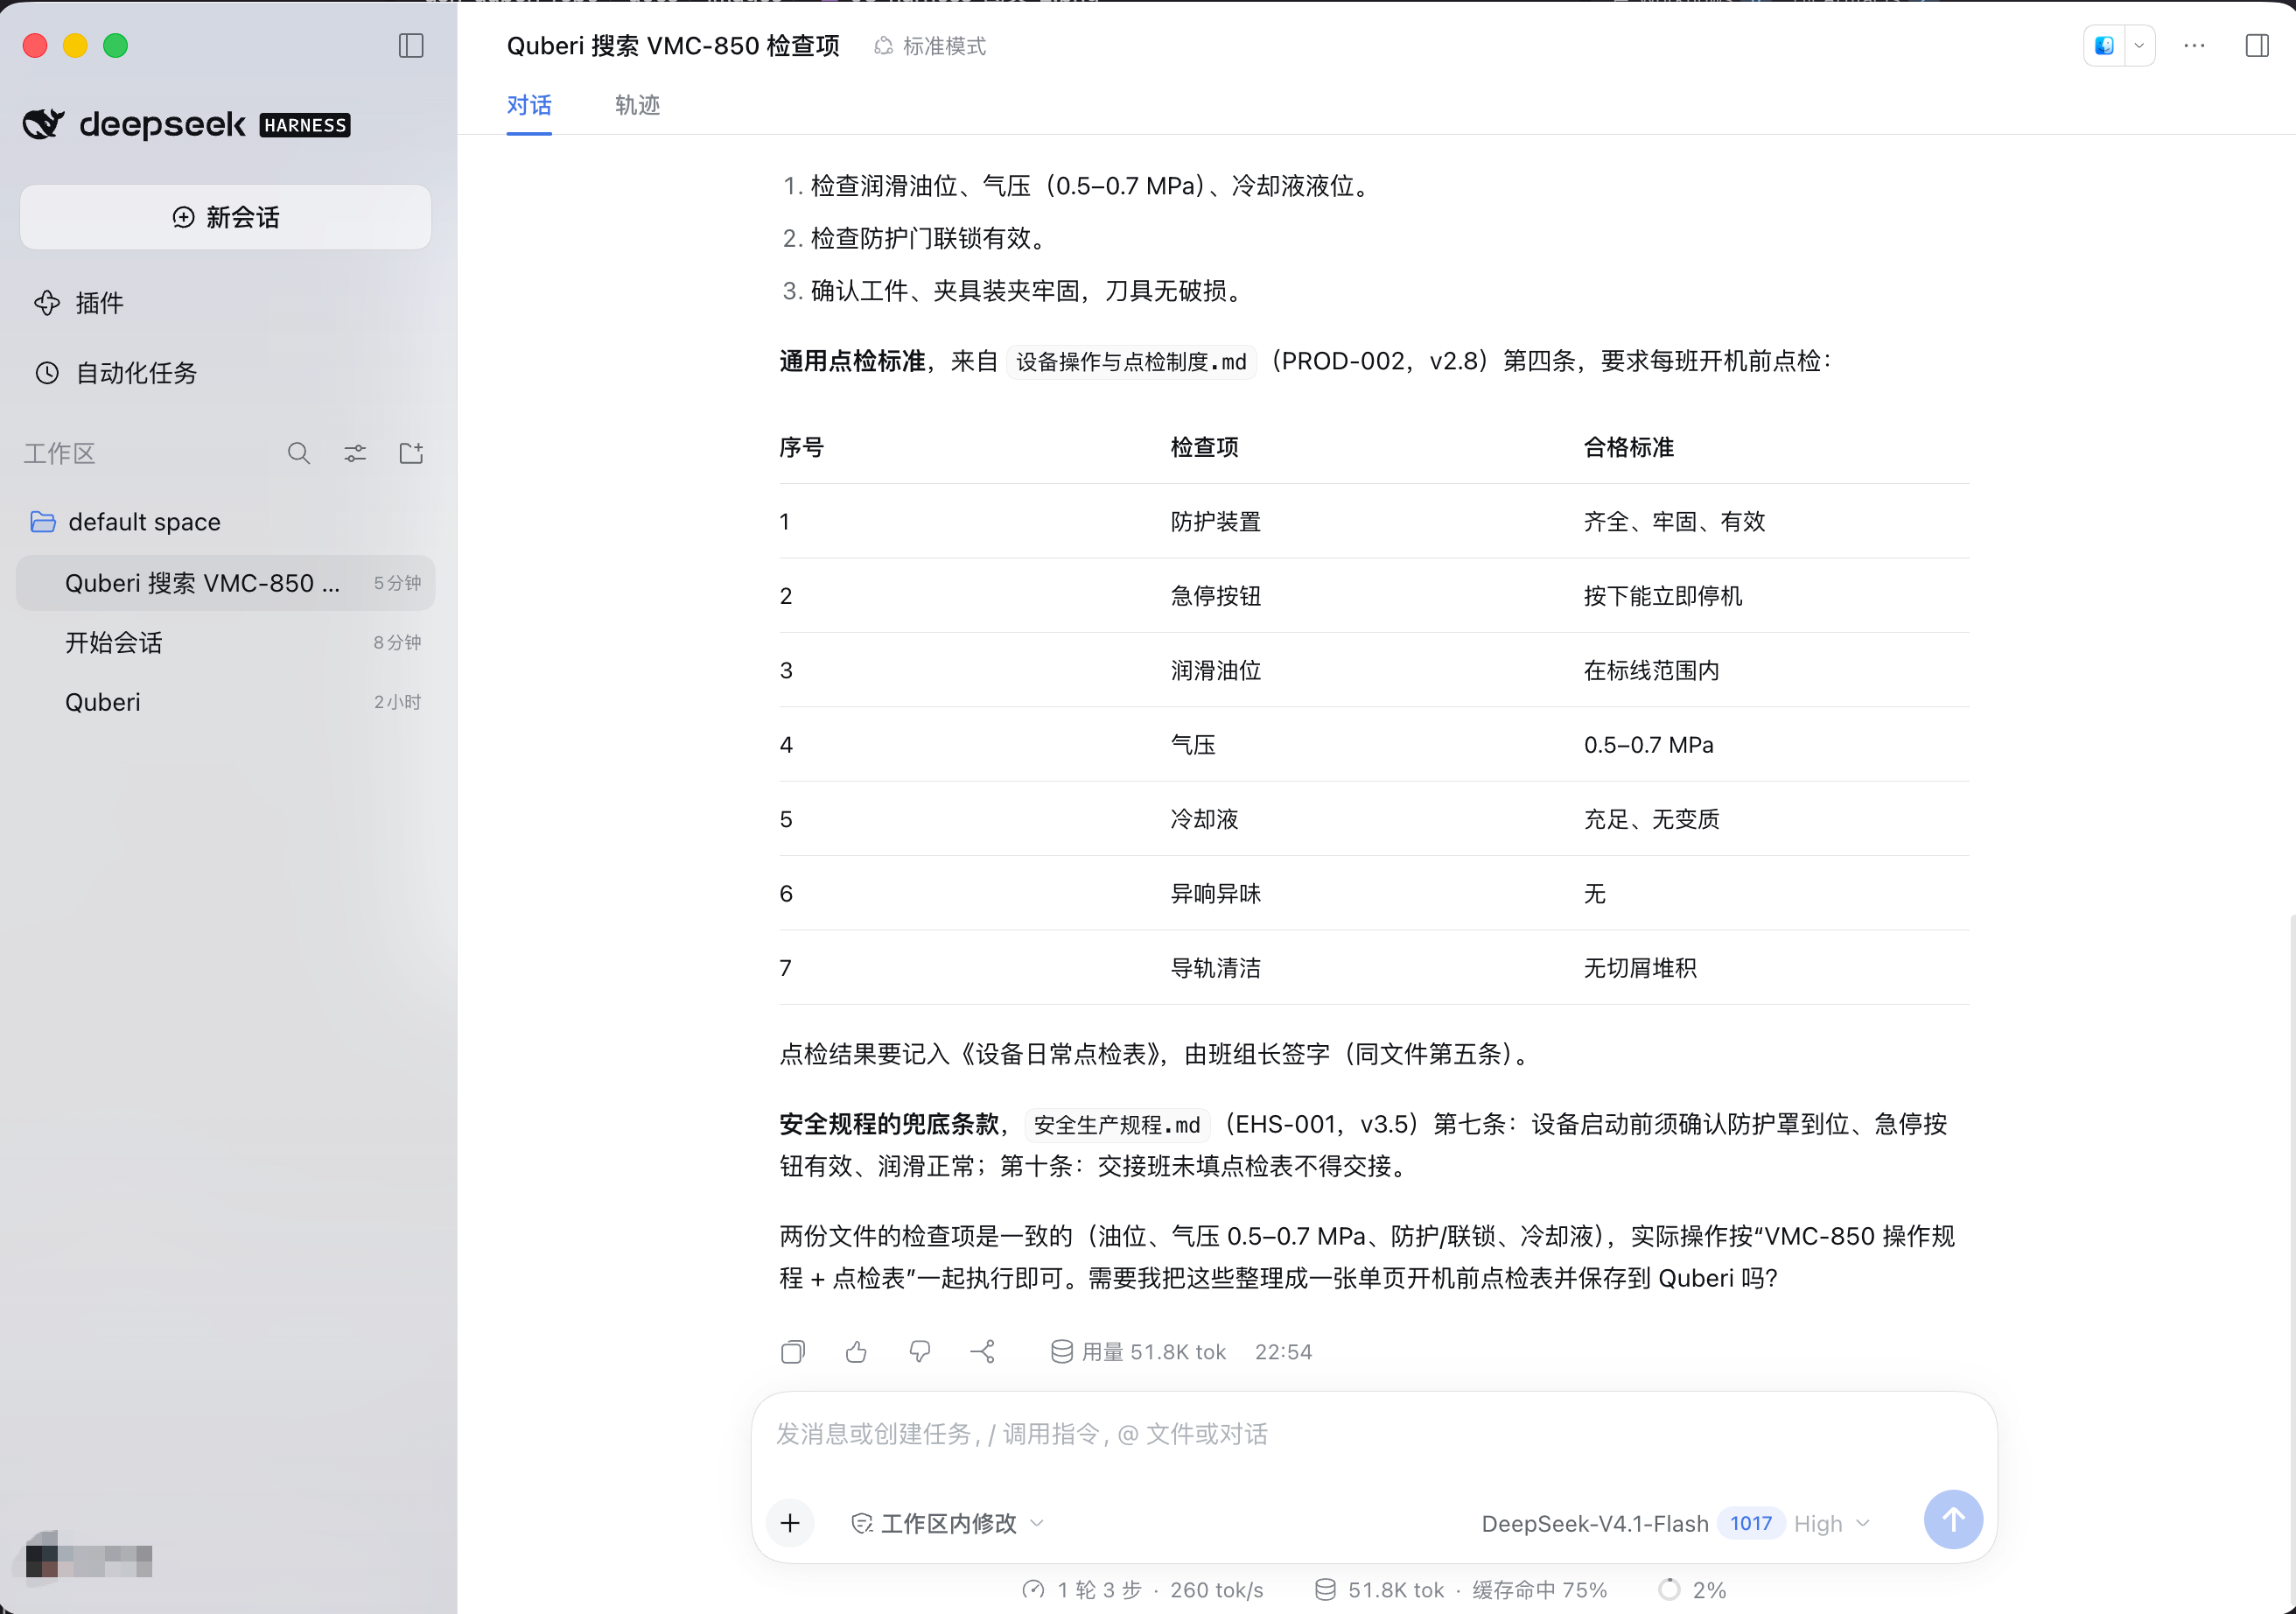Focus the message input field
Viewport: 2296px width, 1614px height.
point(1374,1435)
